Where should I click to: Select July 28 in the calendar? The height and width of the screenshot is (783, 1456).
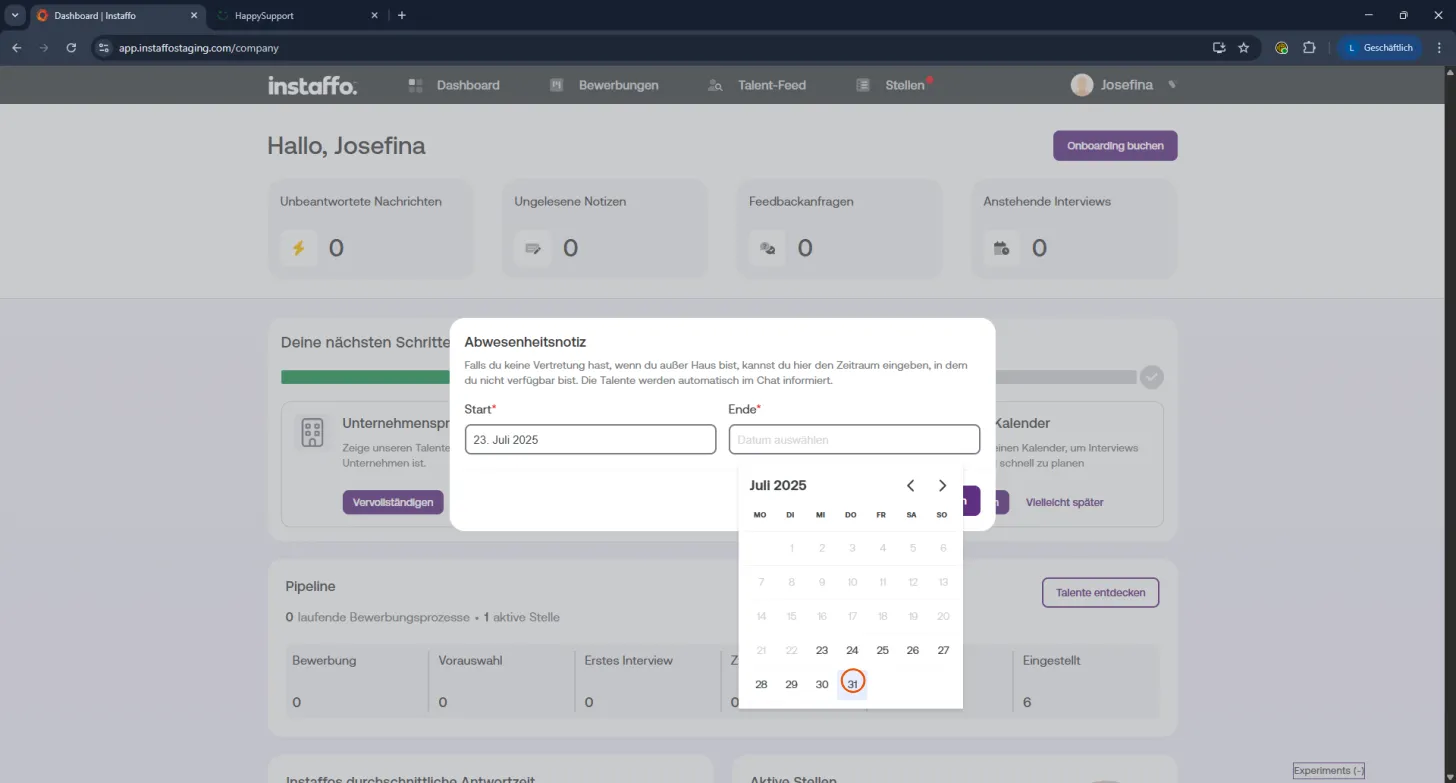(761, 684)
